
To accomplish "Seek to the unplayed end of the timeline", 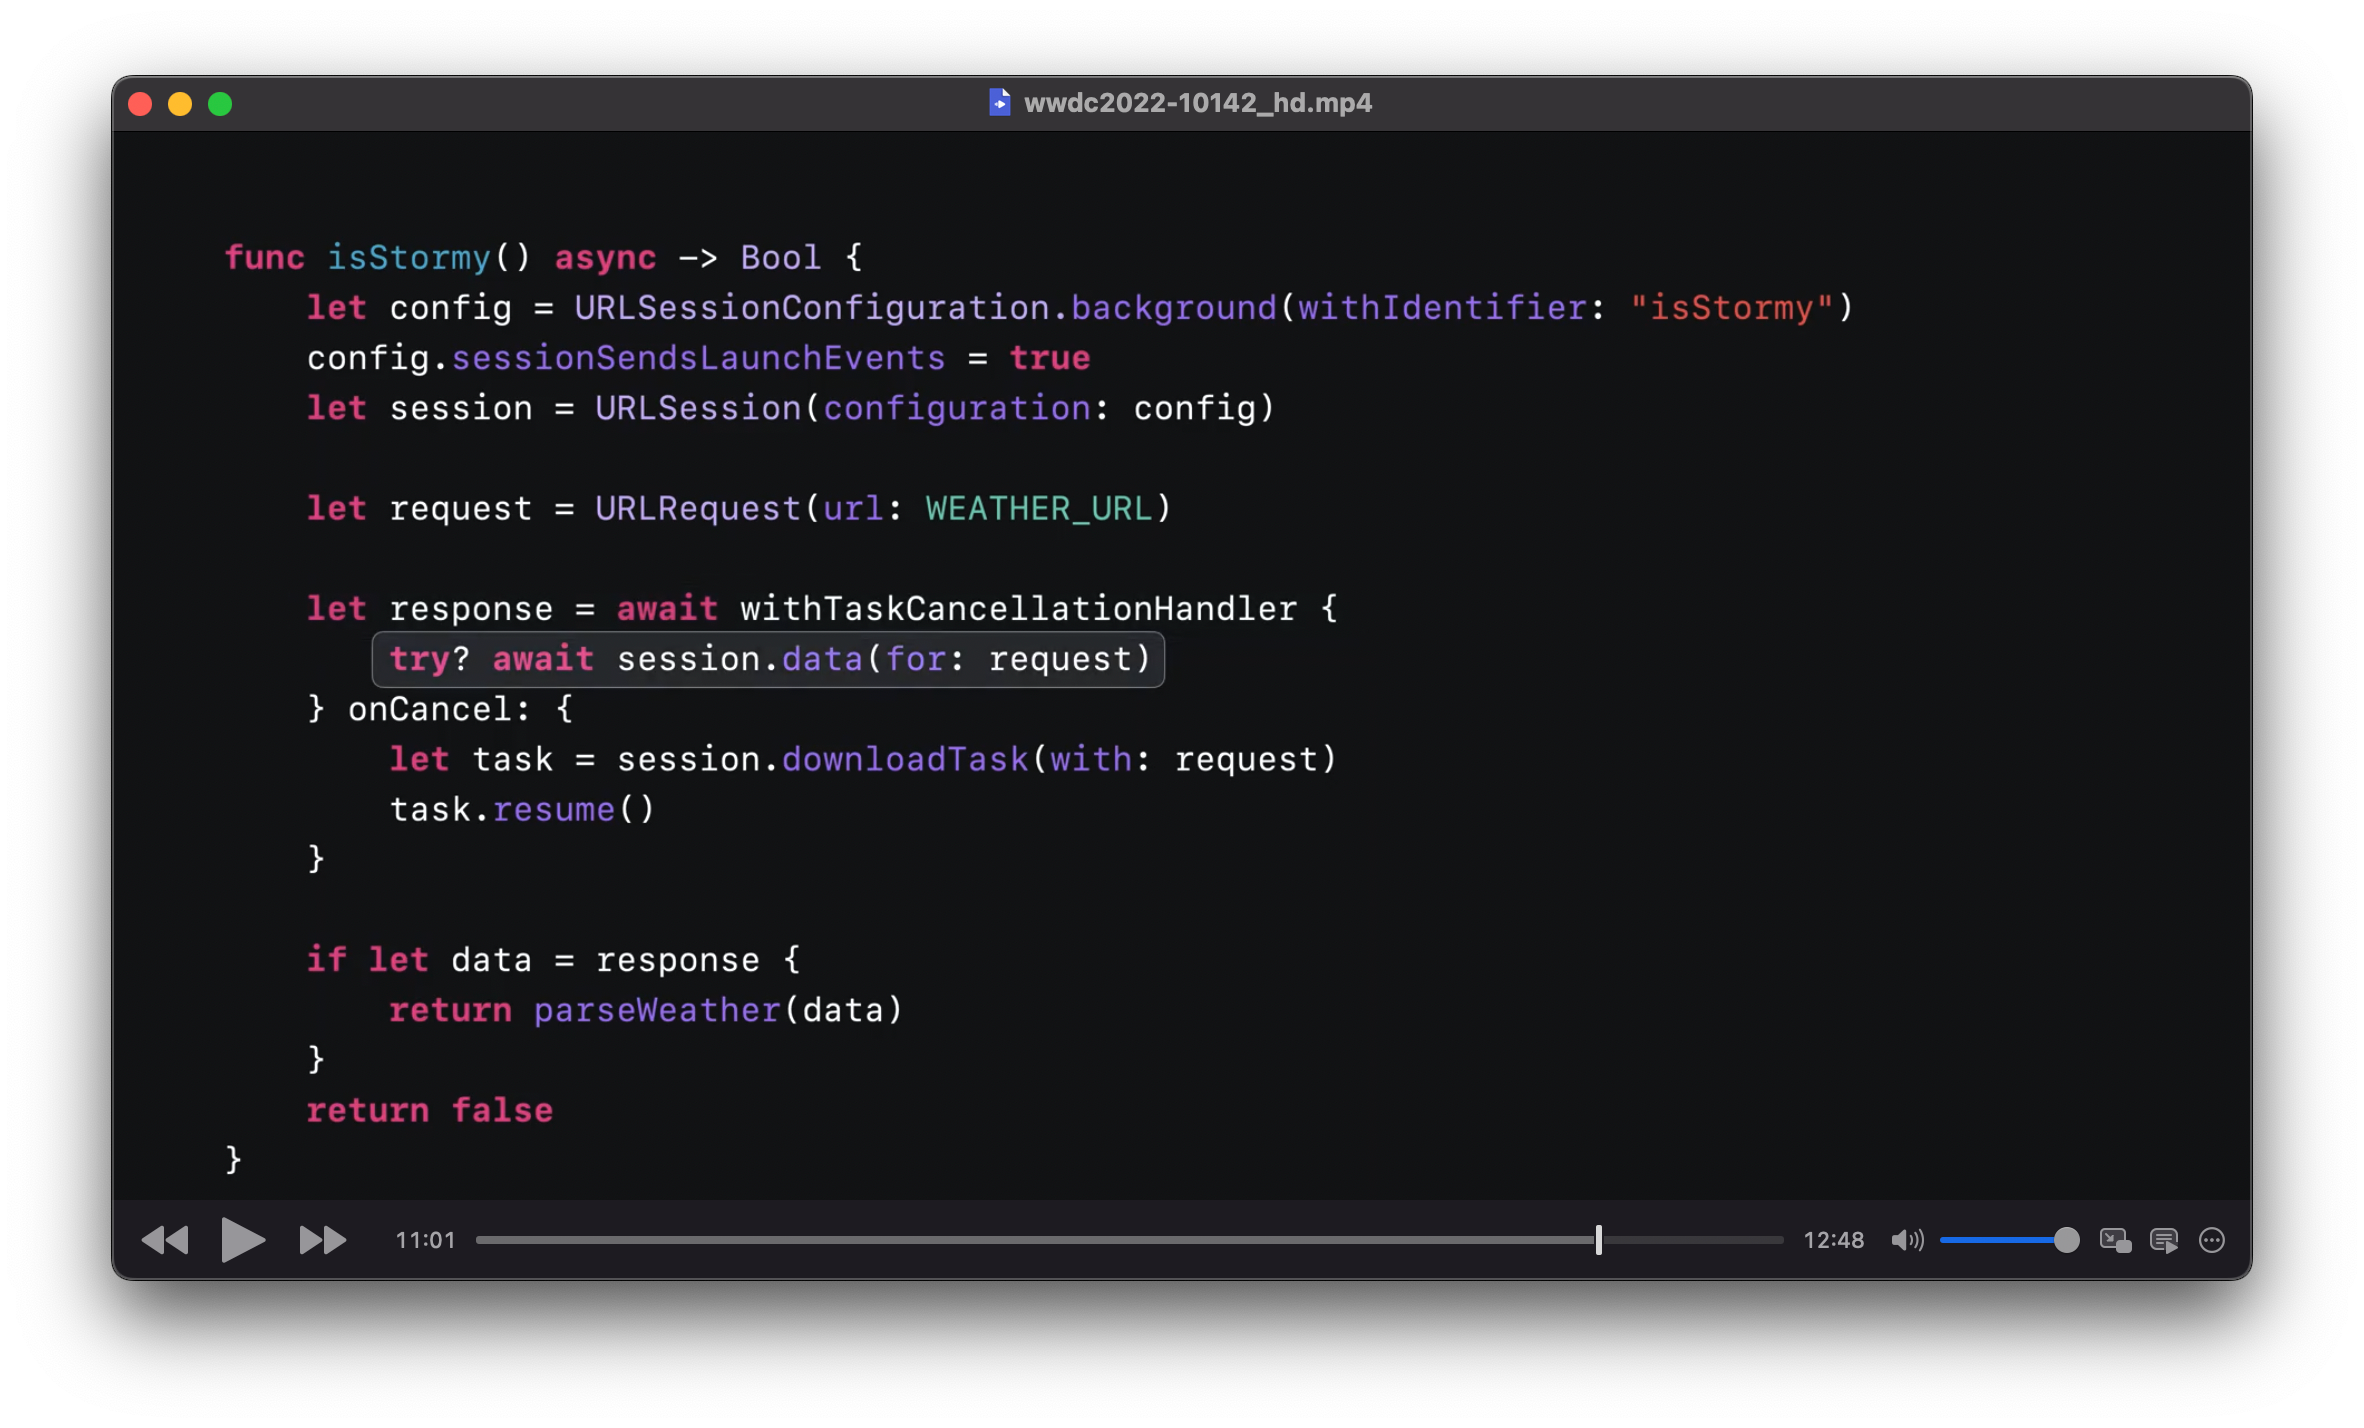I will 1778,1240.
